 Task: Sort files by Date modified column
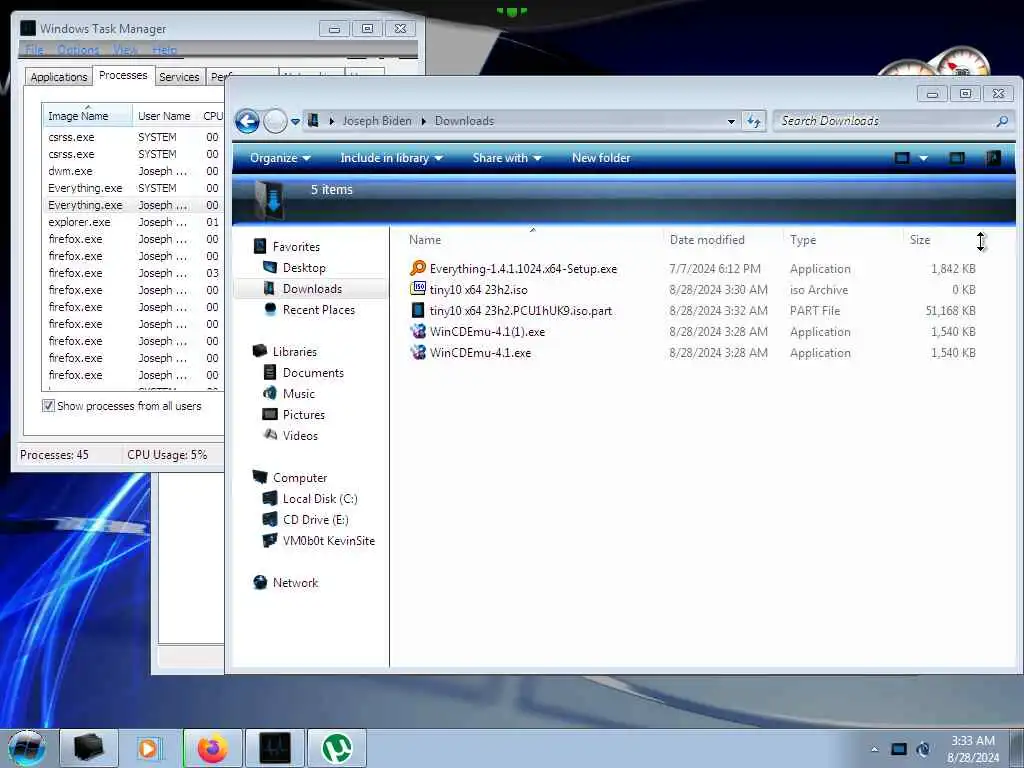[707, 240]
